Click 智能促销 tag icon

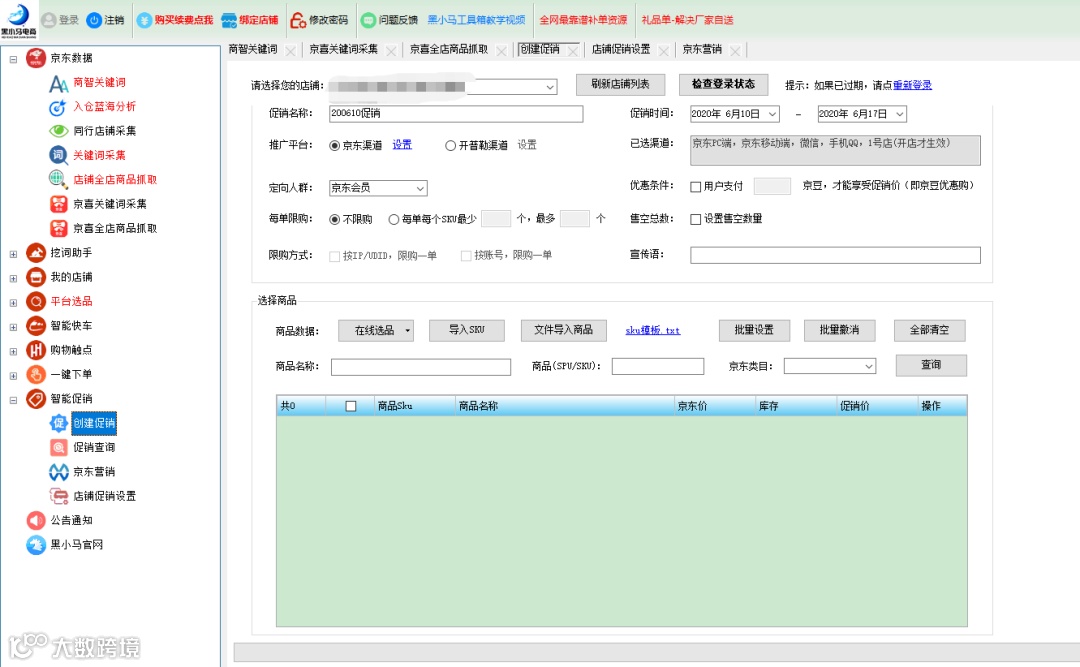[x=36, y=398]
